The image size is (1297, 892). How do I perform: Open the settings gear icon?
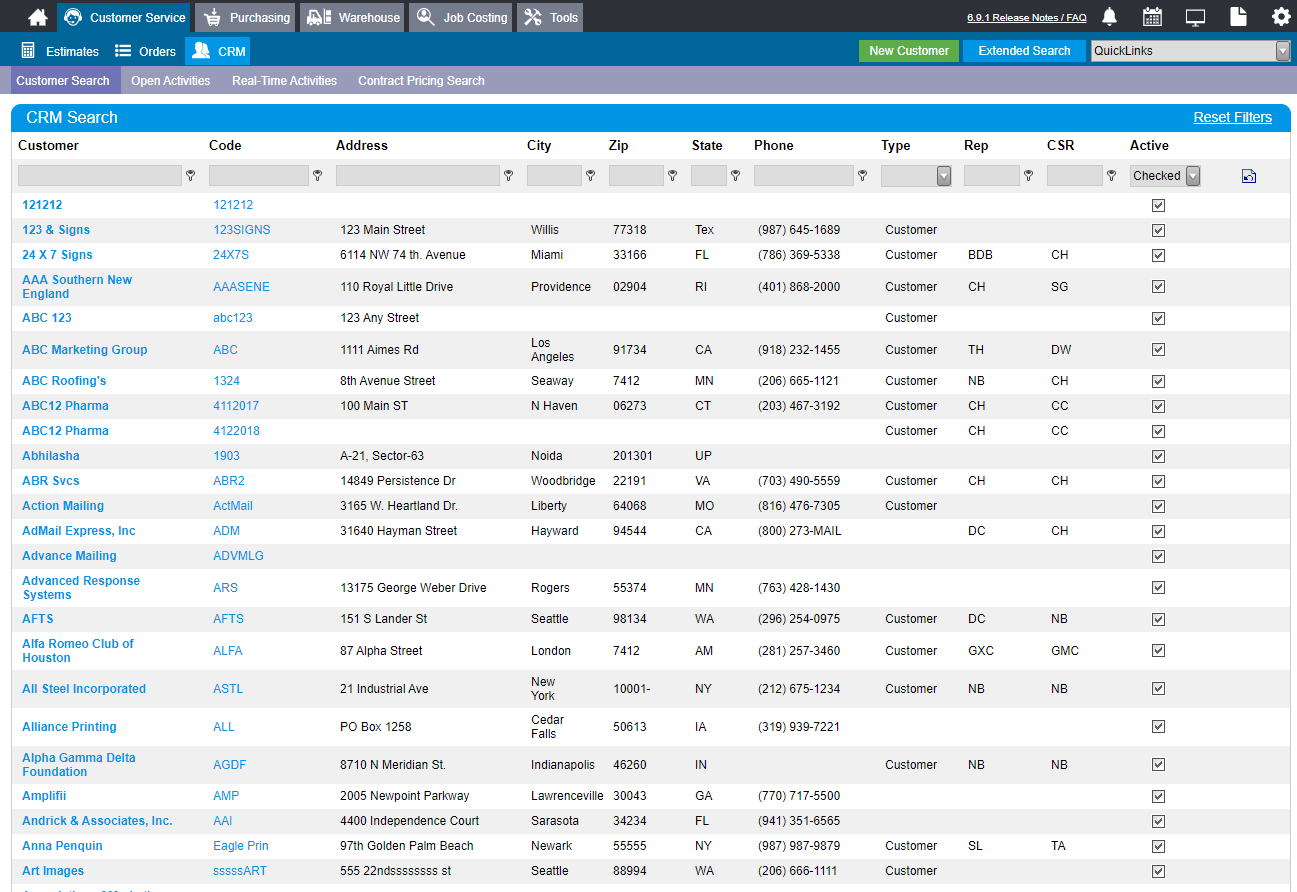point(1280,17)
